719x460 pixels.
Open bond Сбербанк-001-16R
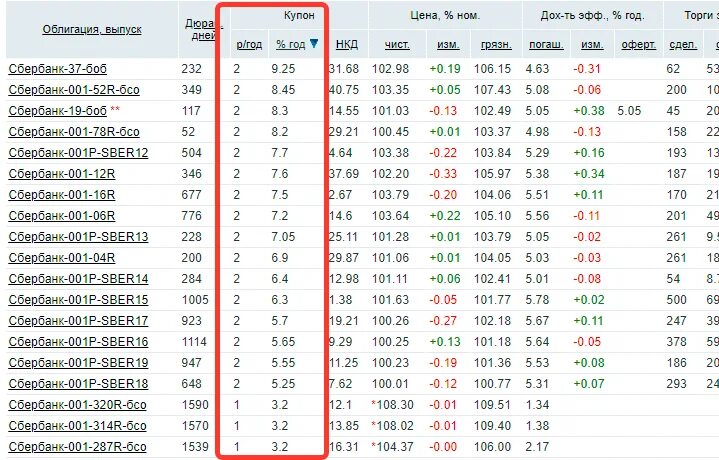click(62, 195)
